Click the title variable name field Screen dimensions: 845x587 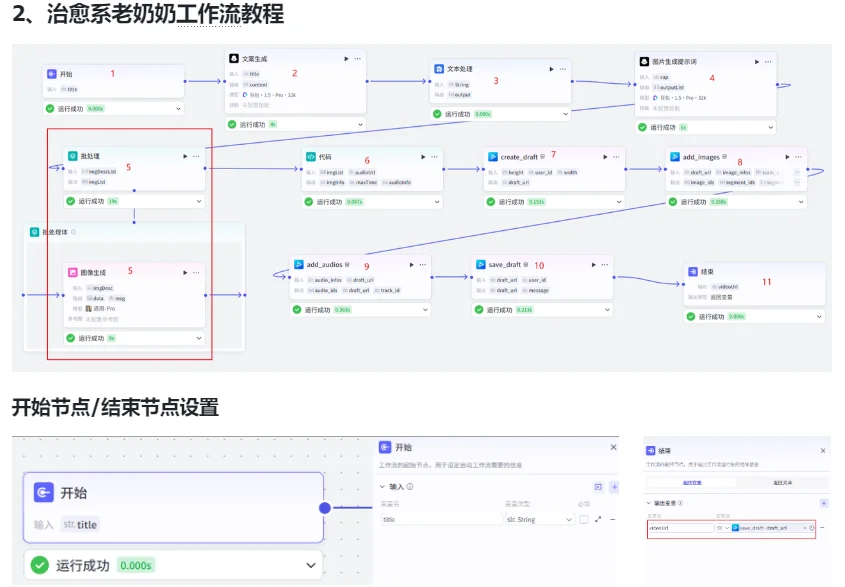click(441, 519)
